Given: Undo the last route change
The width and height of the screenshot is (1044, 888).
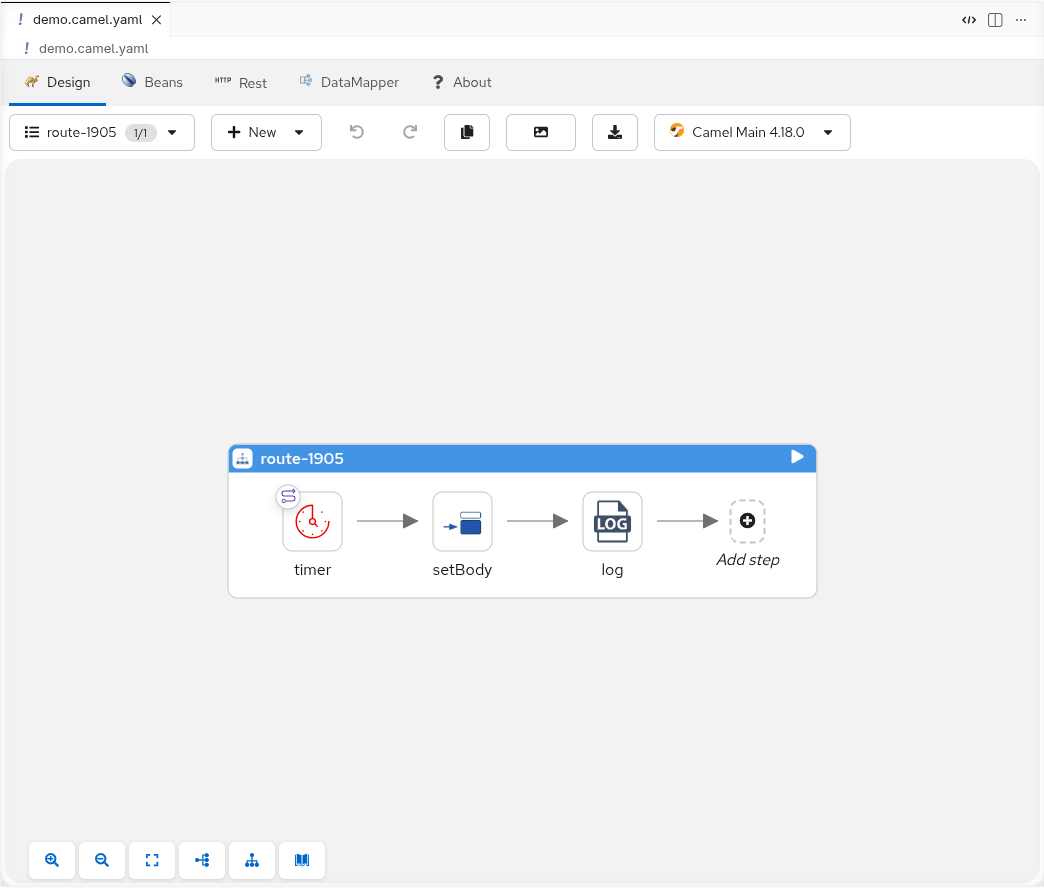Looking at the screenshot, I should click(357, 132).
